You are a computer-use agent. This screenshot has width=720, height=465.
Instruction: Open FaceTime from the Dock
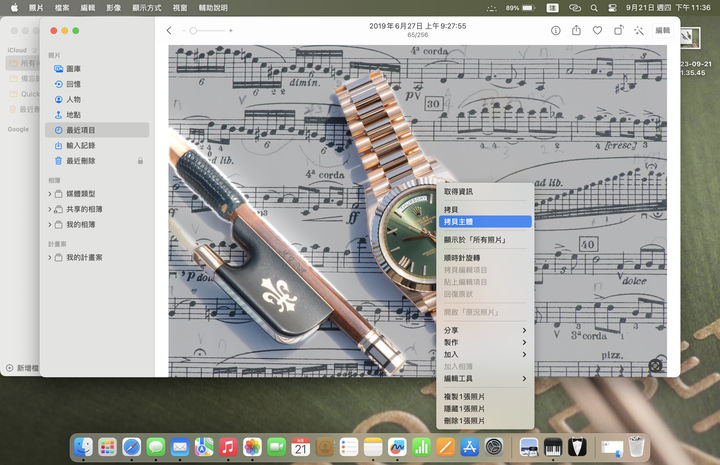click(276, 447)
